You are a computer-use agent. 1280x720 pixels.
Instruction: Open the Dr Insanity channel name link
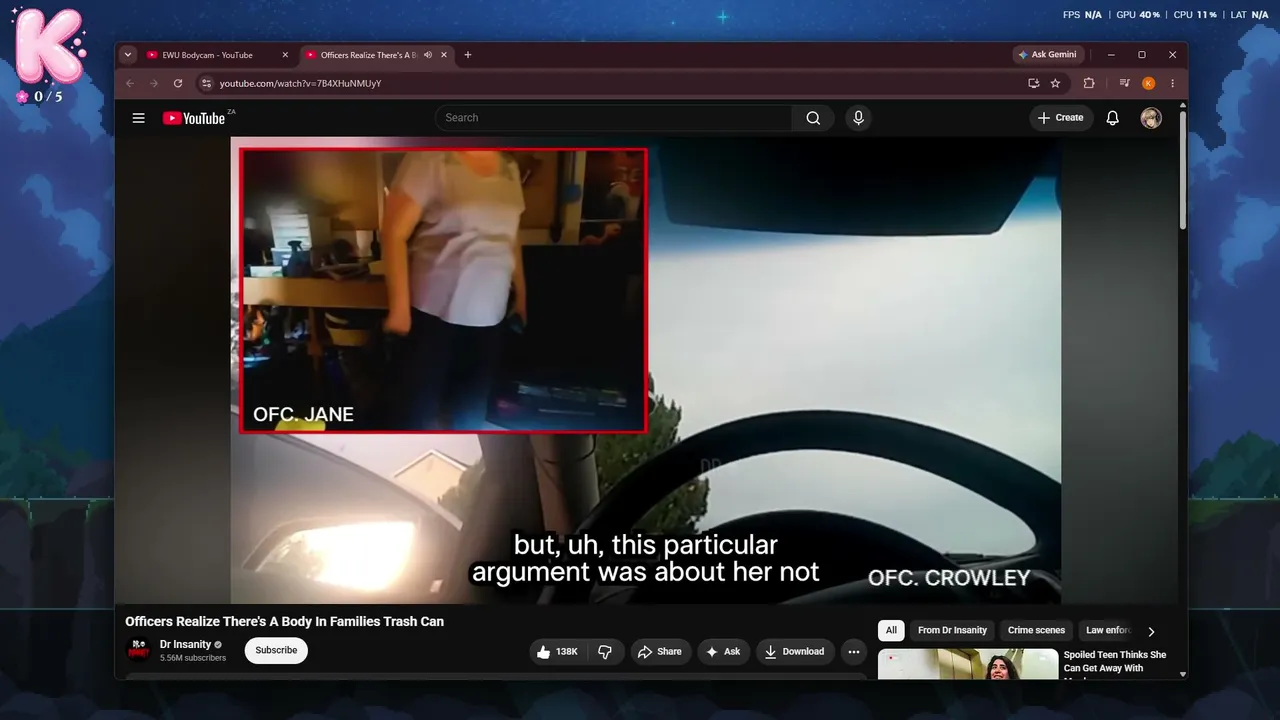point(185,644)
